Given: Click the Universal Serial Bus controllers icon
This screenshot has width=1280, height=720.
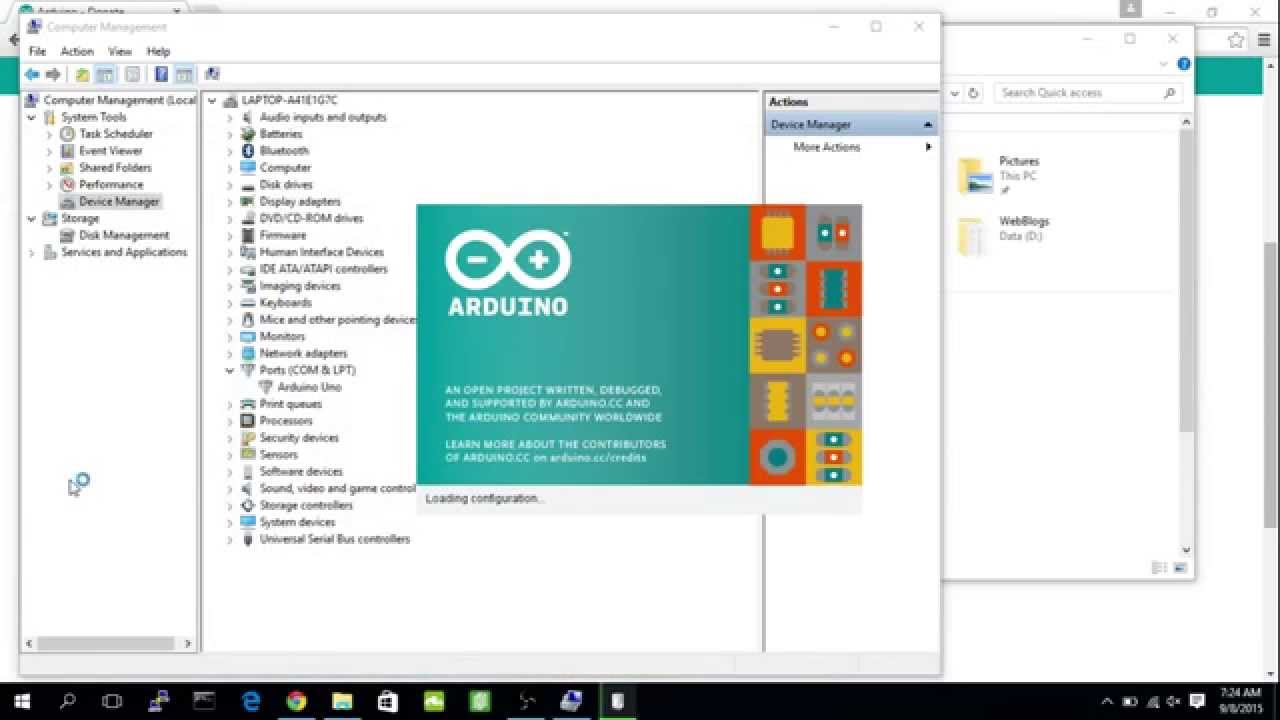Looking at the screenshot, I should point(248,539).
